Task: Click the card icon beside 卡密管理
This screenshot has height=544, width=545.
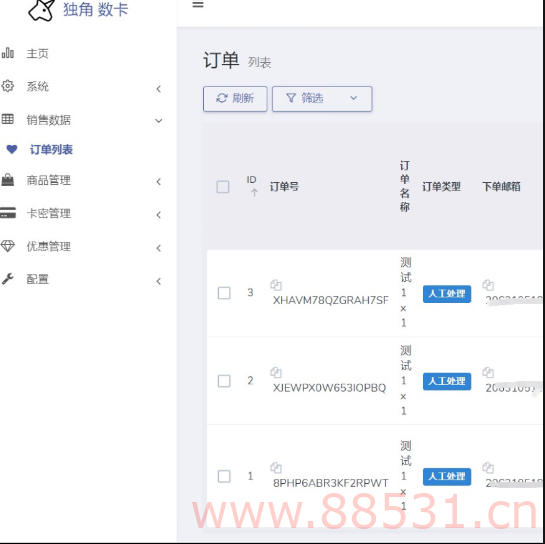Action: (8, 212)
